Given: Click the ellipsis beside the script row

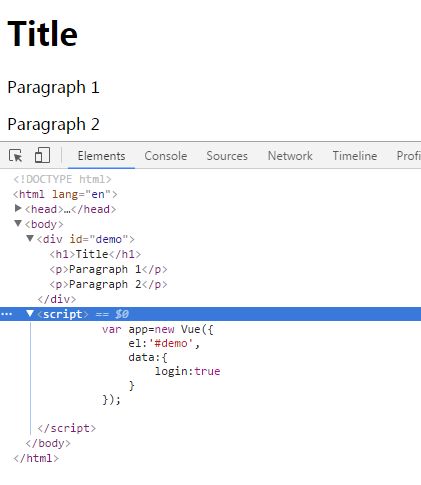Looking at the screenshot, I should [7, 314].
